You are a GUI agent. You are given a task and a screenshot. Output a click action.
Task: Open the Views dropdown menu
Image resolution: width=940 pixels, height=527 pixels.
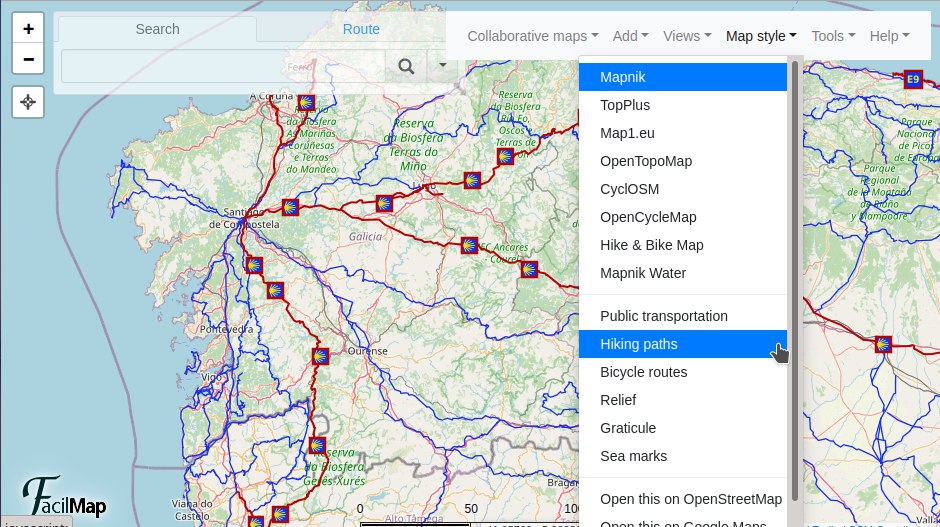(687, 36)
